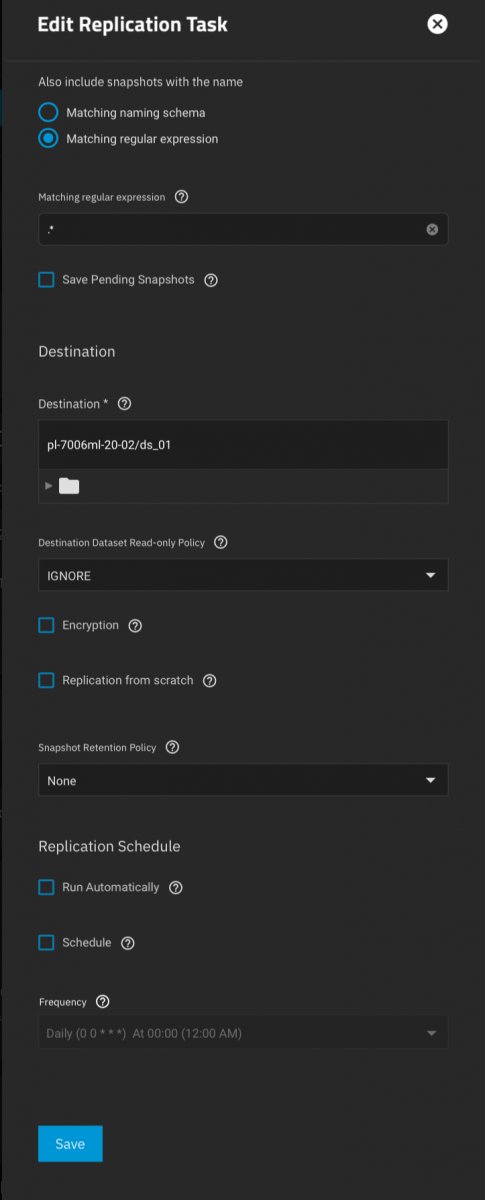Open help for Replication from scratch
The width and height of the screenshot is (485, 1200).
tap(209, 681)
